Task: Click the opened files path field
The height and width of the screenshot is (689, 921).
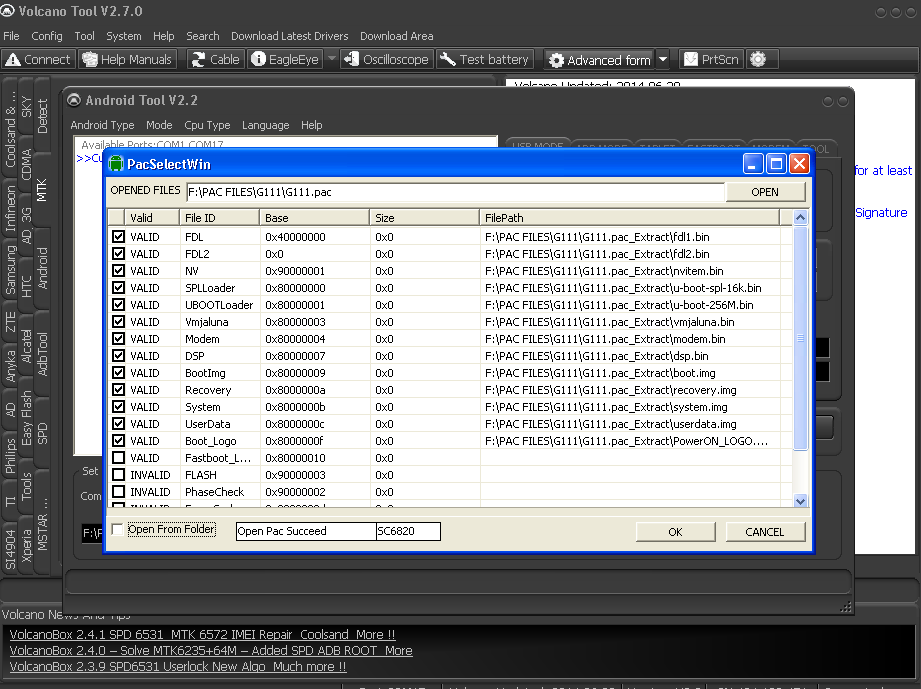Action: pos(454,192)
